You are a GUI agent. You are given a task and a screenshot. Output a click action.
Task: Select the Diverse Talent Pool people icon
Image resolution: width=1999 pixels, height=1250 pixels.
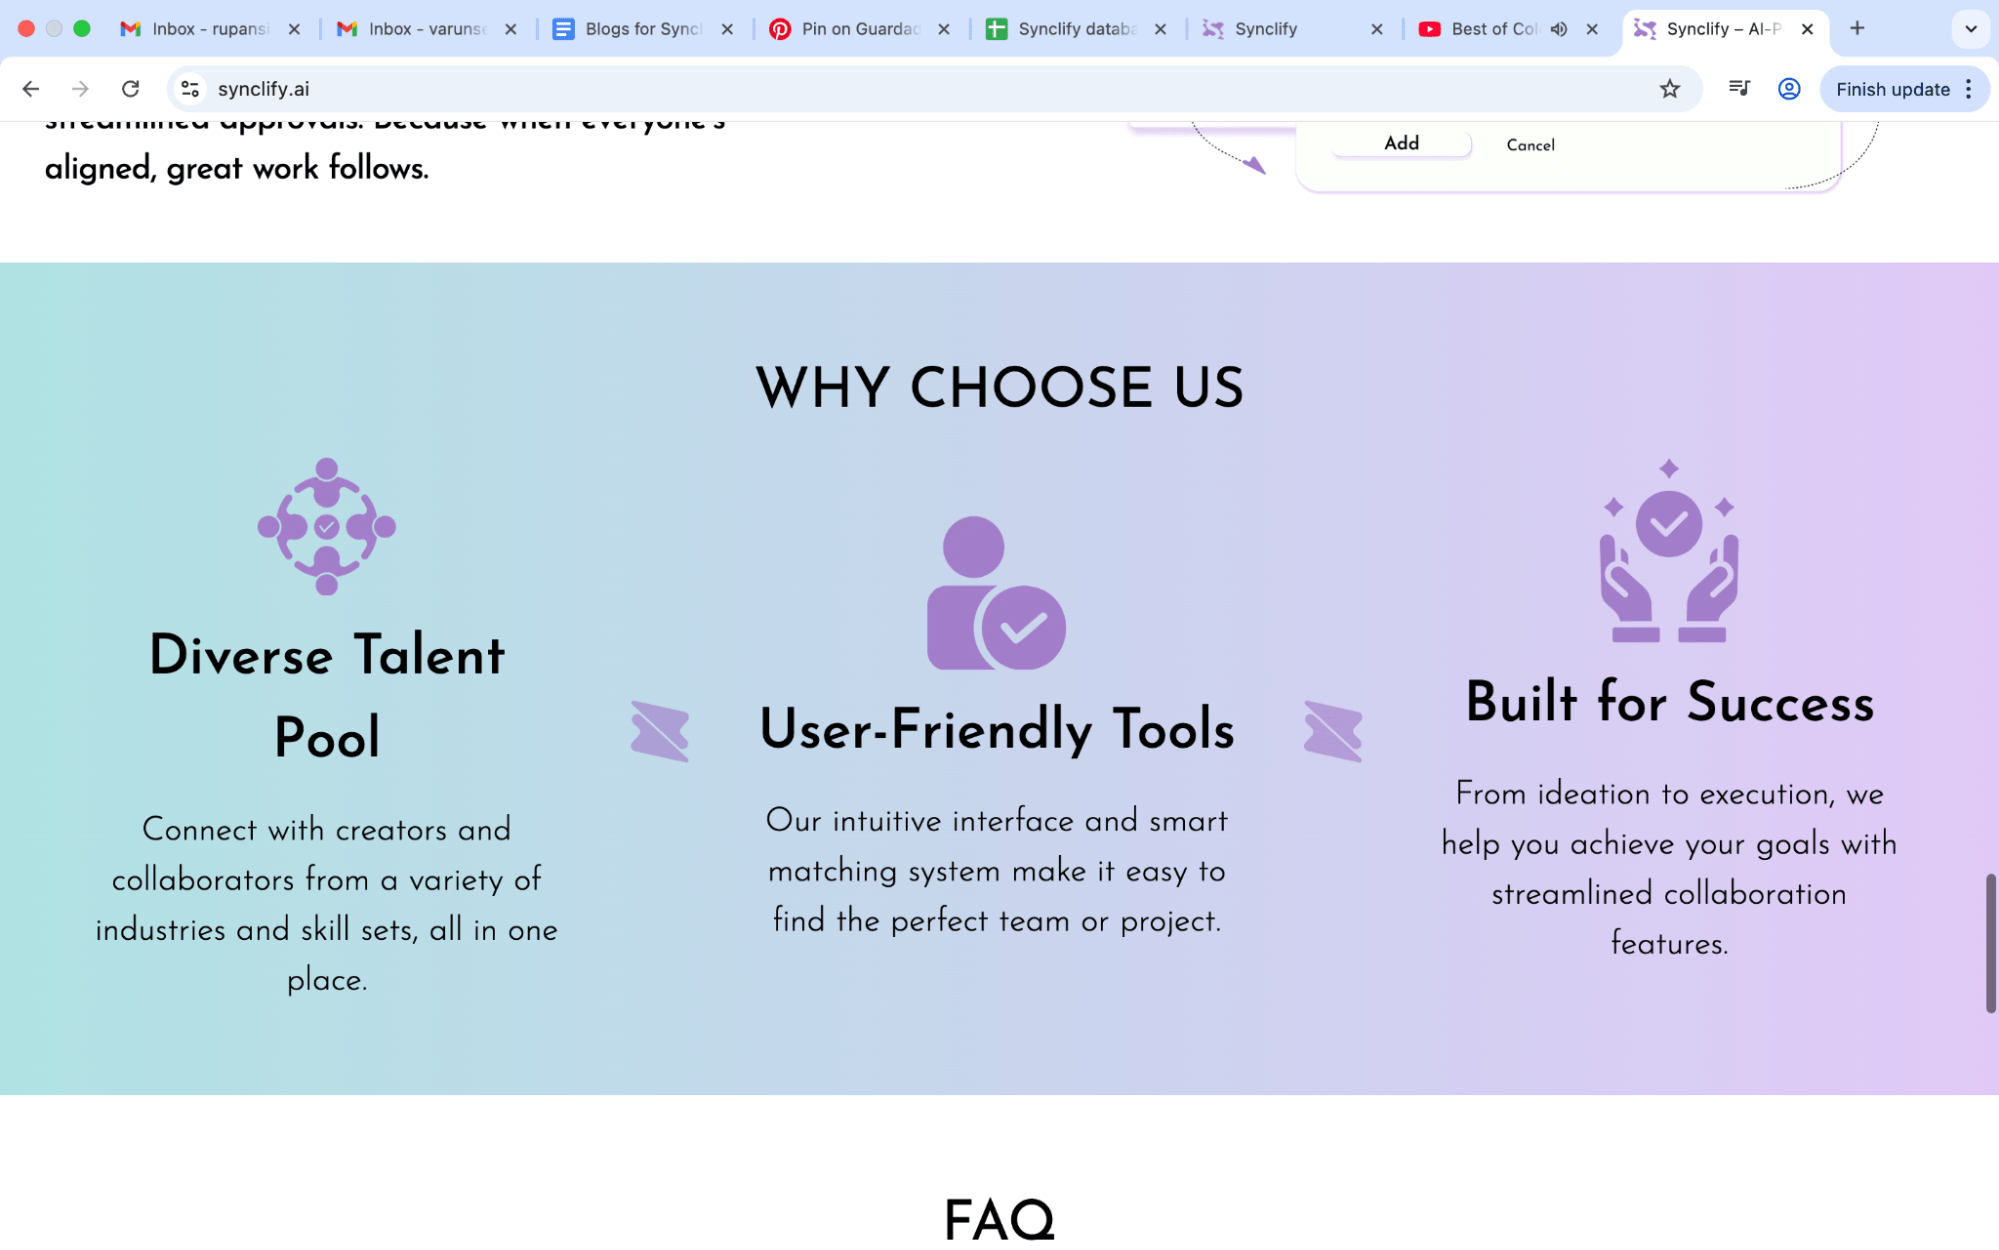(325, 527)
